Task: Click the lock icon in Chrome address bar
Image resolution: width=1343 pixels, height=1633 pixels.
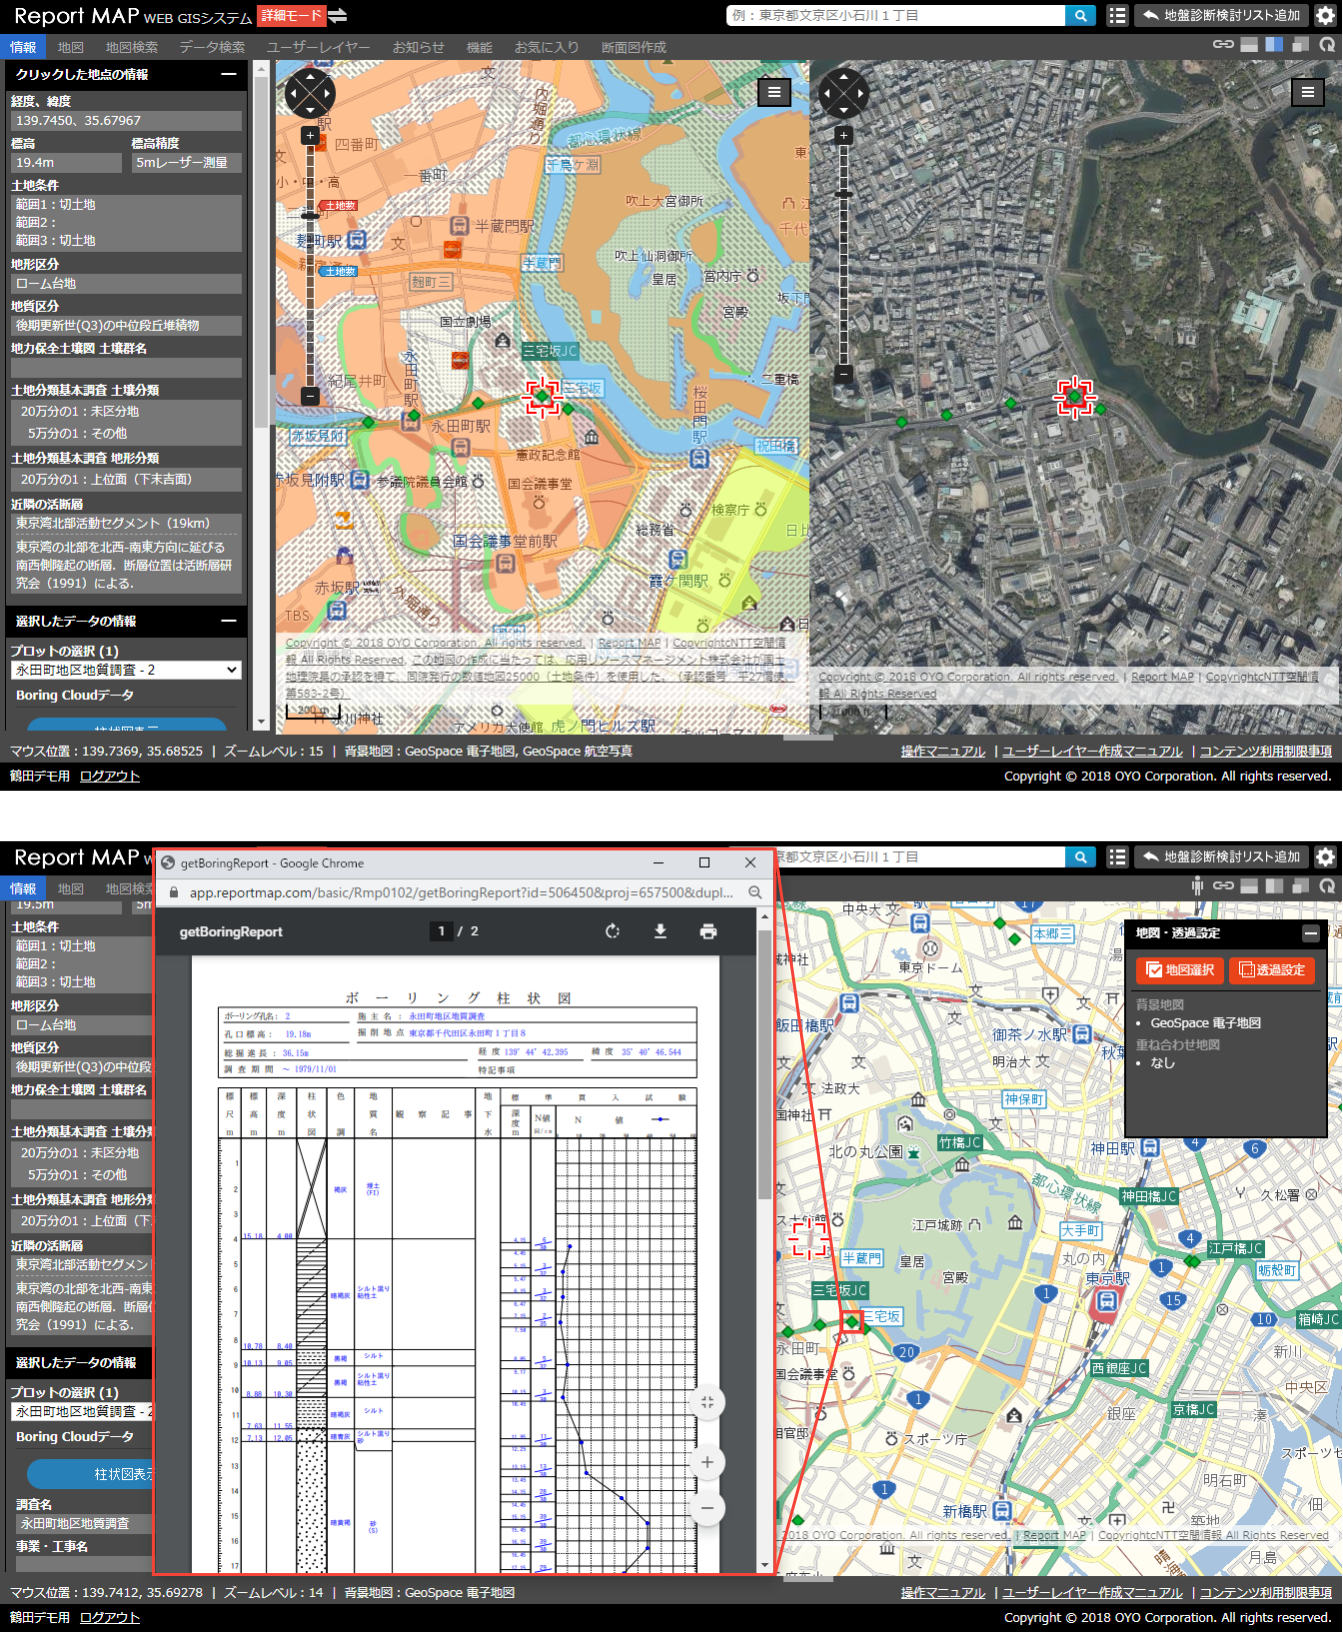Action: click(x=174, y=892)
